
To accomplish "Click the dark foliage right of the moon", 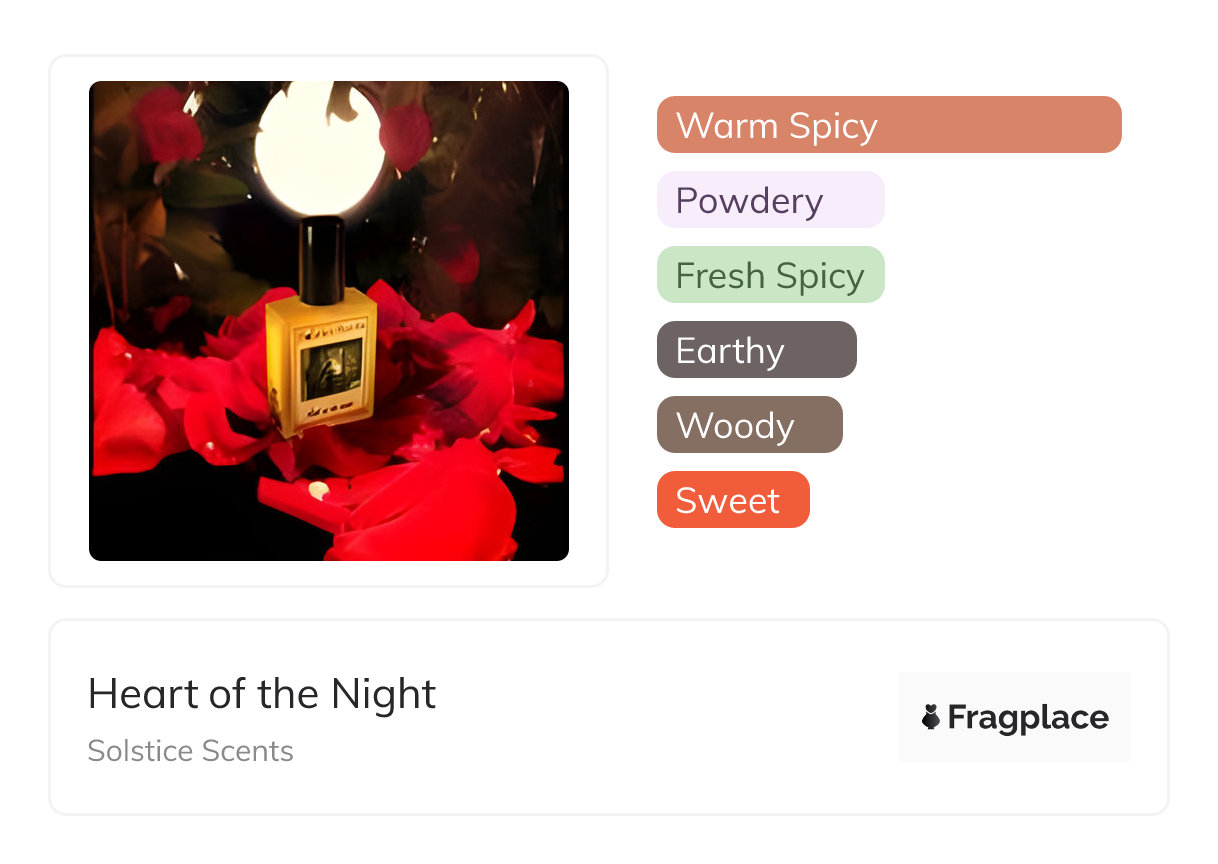I will (480, 180).
